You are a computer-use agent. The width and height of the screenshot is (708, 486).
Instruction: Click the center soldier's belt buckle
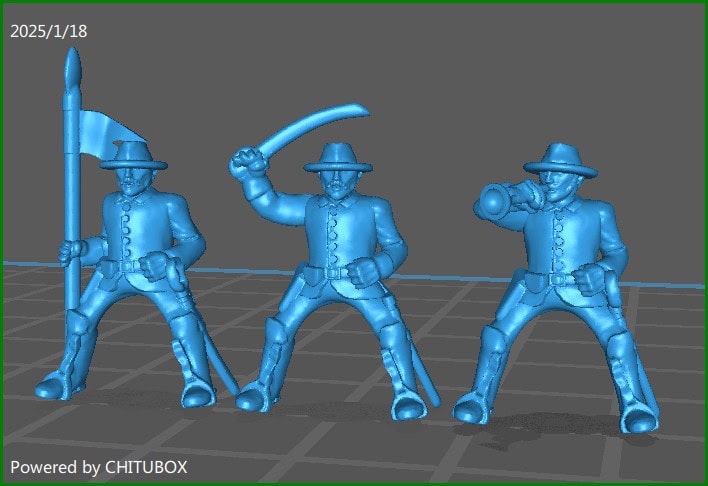[x=340, y=271]
